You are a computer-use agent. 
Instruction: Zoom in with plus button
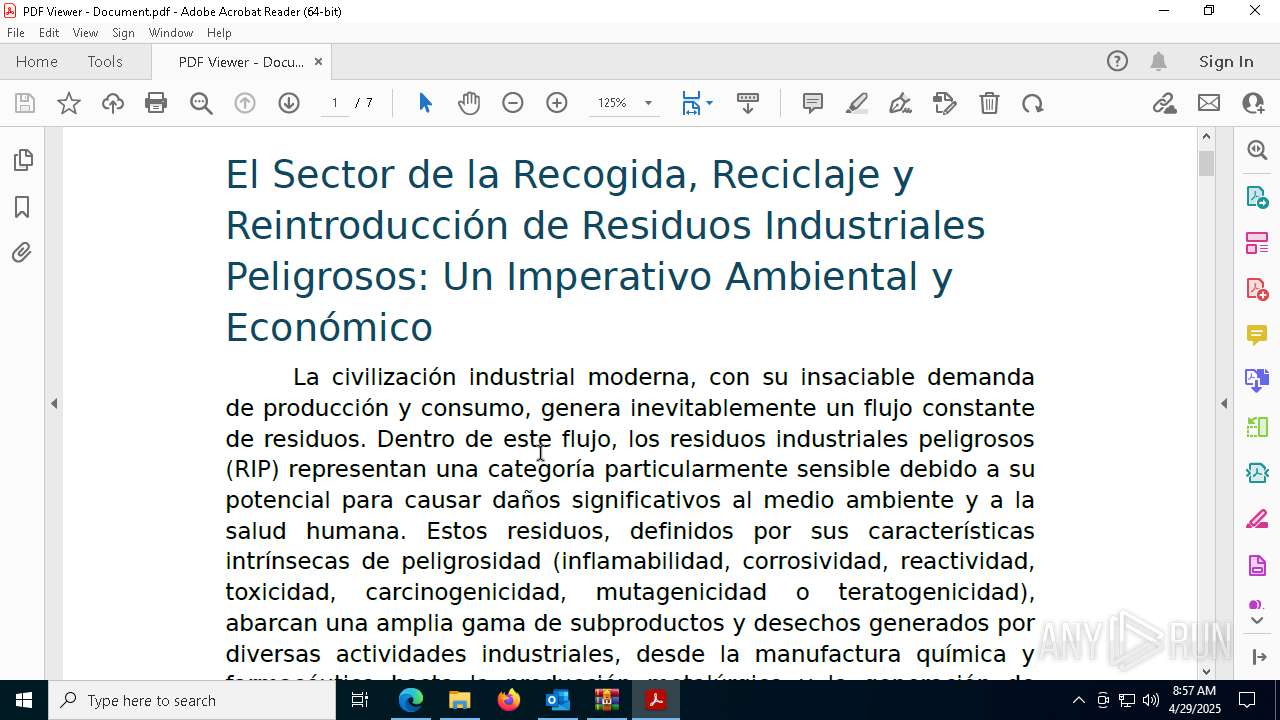[x=557, y=103]
